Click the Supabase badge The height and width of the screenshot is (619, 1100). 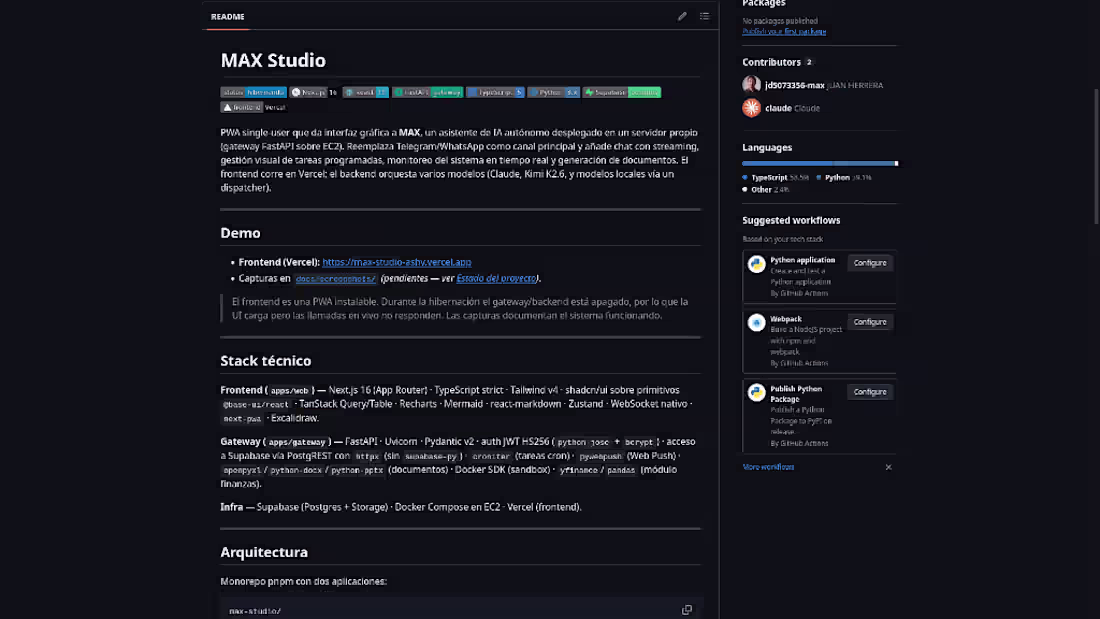(x=622, y=92)
